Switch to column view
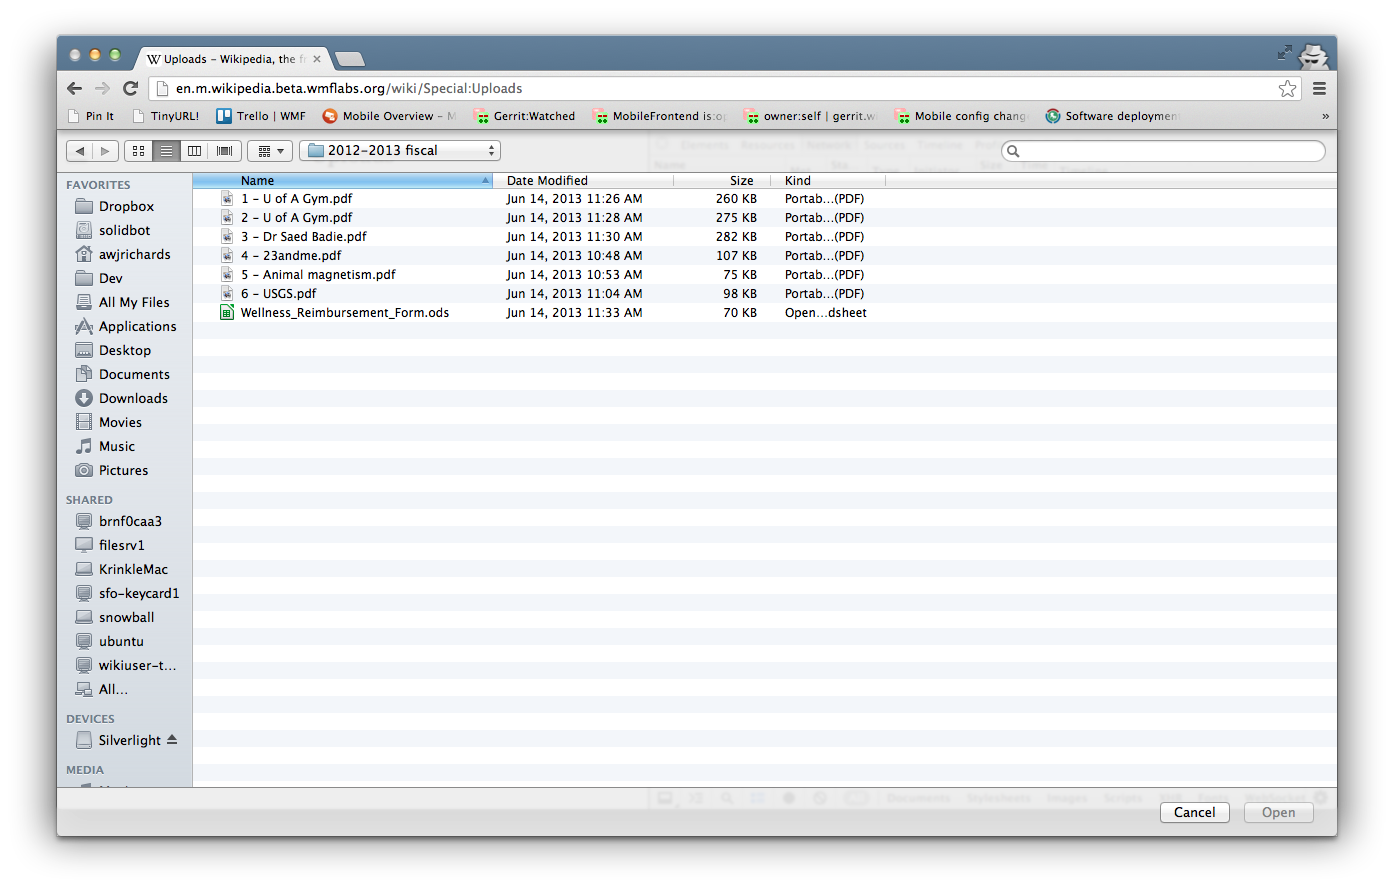This screenshot has height=888, width=1394. click(x=195, y=151)
